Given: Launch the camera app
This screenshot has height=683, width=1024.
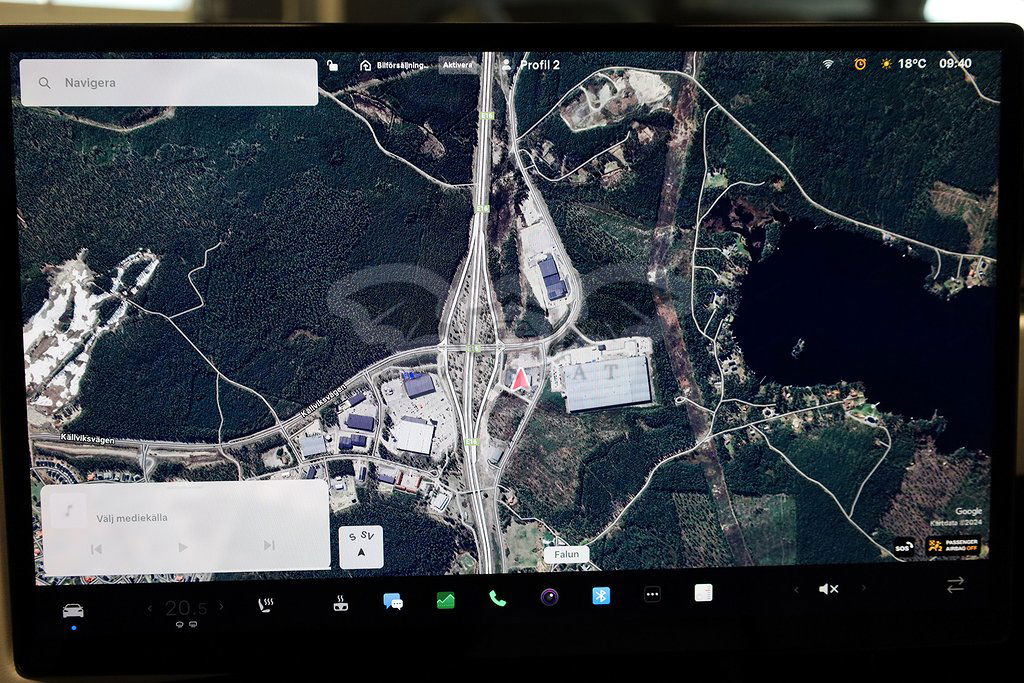Looking at the screenshot, I should [x=549, y=597].
